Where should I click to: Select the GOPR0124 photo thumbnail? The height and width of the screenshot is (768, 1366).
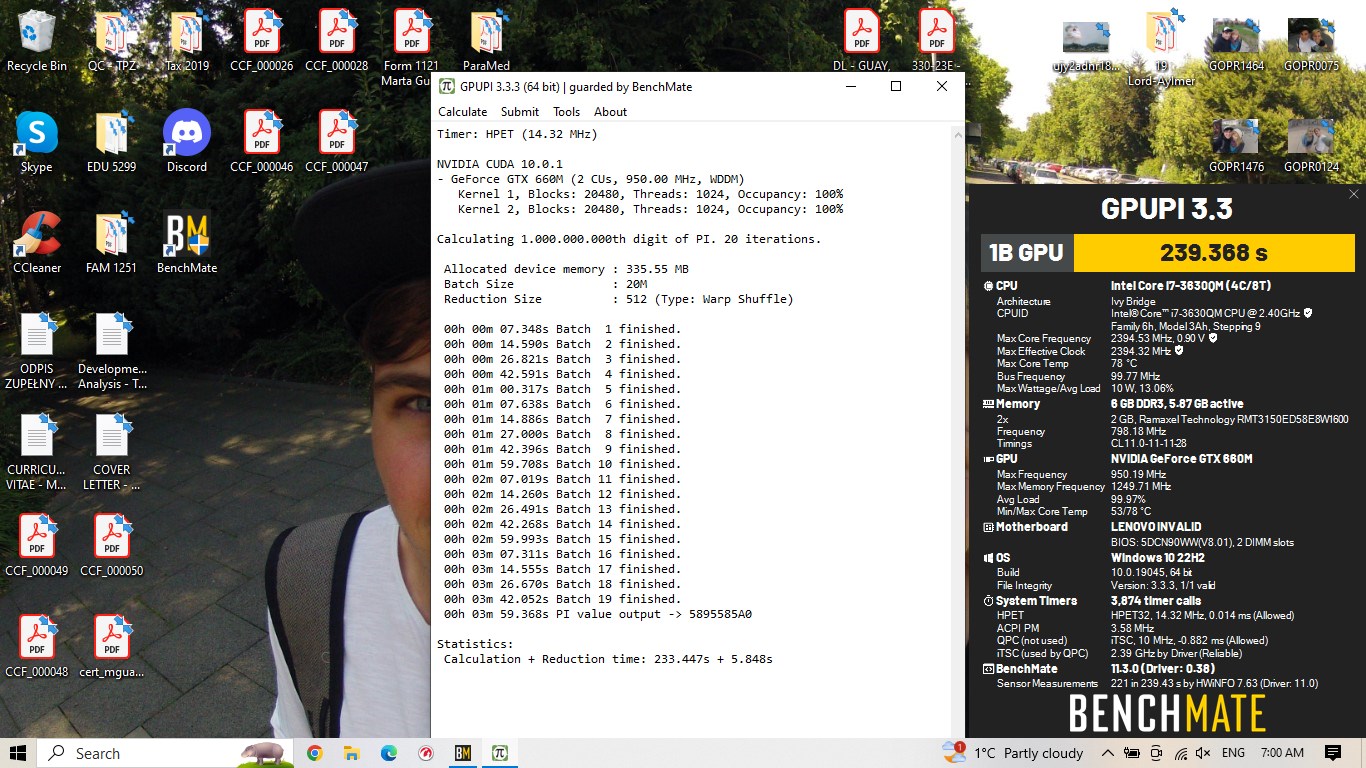coord(1312,145)
